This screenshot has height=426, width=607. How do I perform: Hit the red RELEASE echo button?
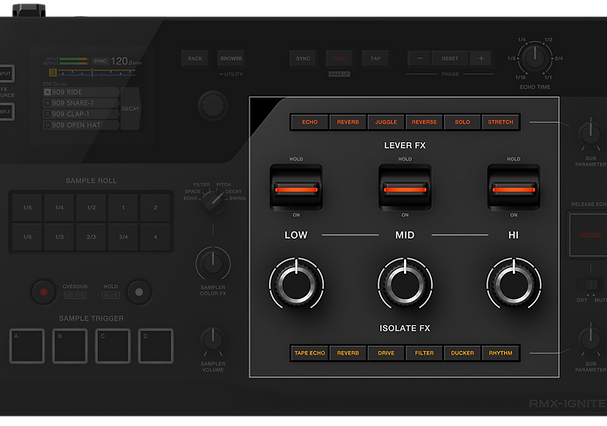[588, 235]
